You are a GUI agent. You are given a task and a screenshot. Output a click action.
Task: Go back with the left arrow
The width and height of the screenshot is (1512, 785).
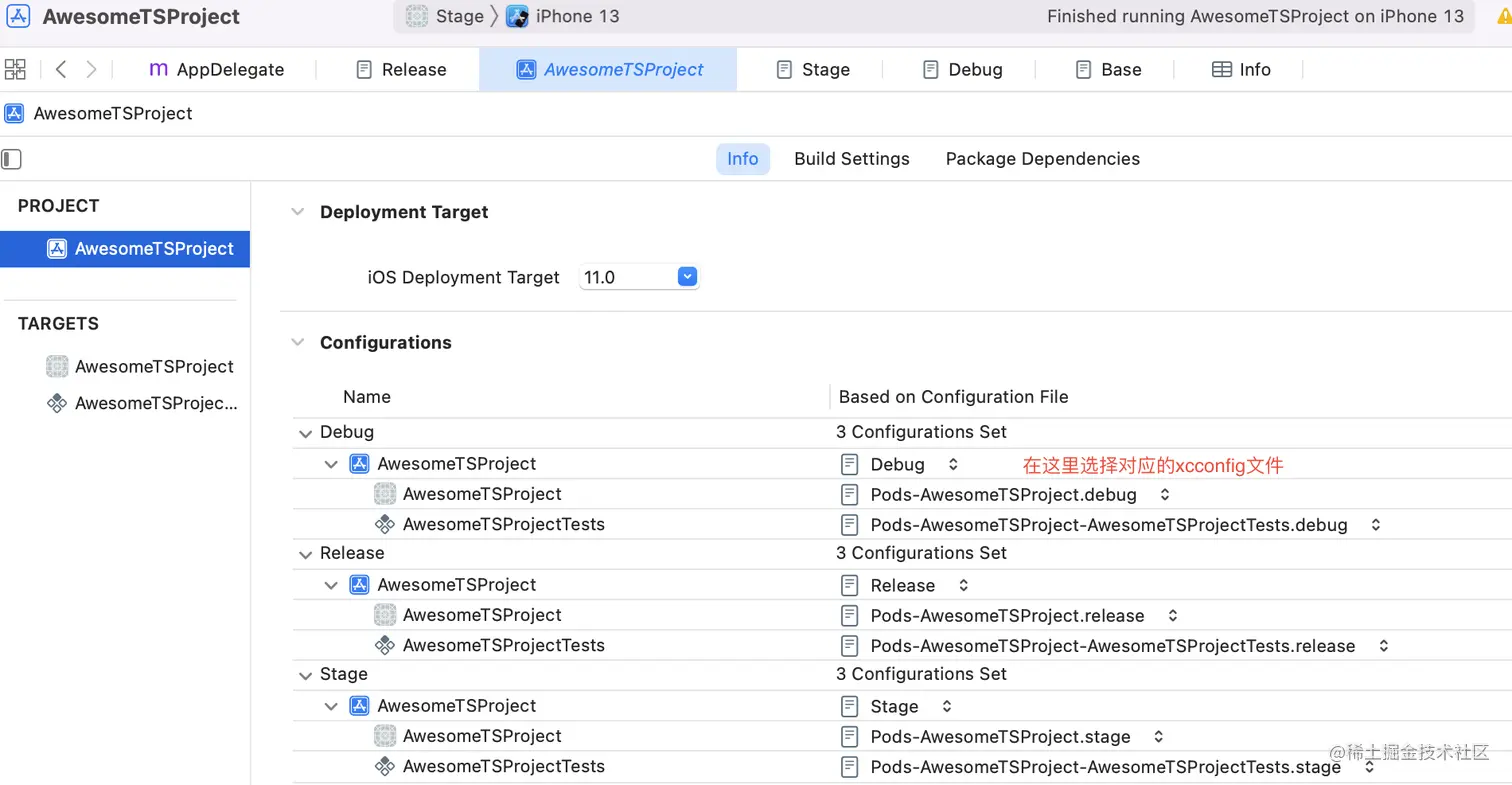(x=61, y=69)
